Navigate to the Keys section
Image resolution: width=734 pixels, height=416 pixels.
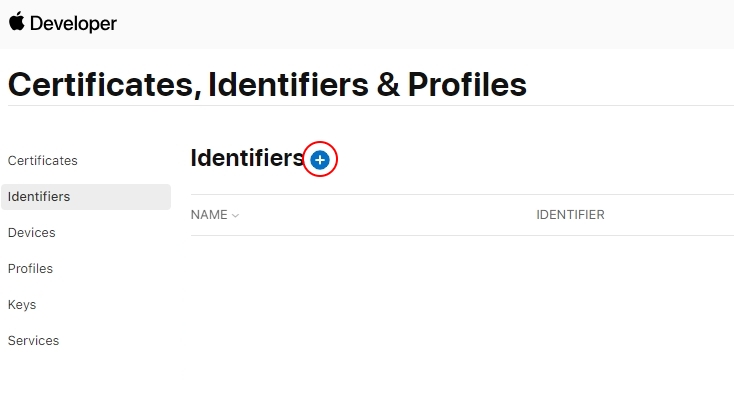pos(22,305)
